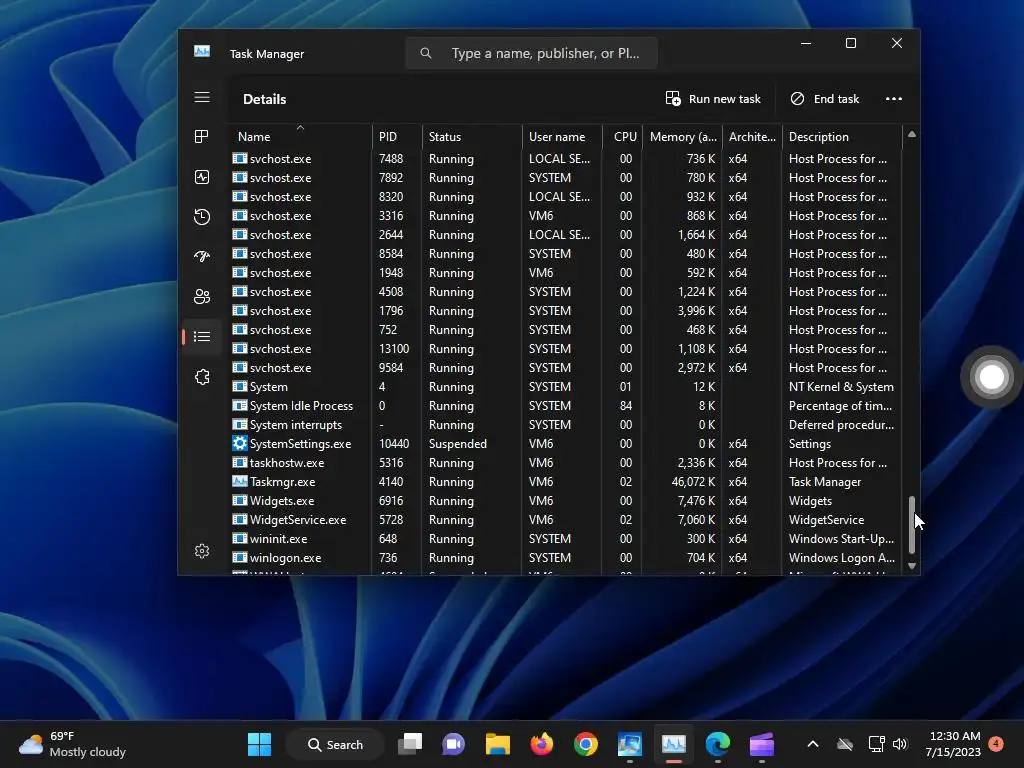Select svchost.exe with PID 13100

point(566,349)
